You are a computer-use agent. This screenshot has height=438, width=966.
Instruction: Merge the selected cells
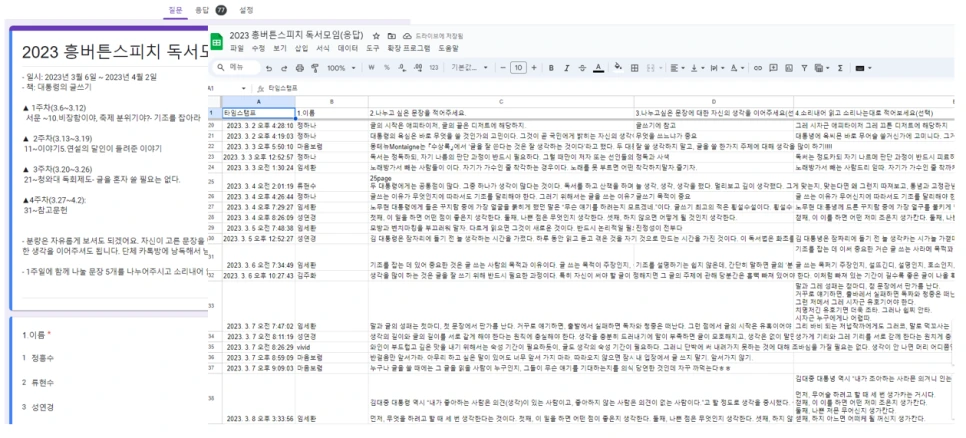651,68
